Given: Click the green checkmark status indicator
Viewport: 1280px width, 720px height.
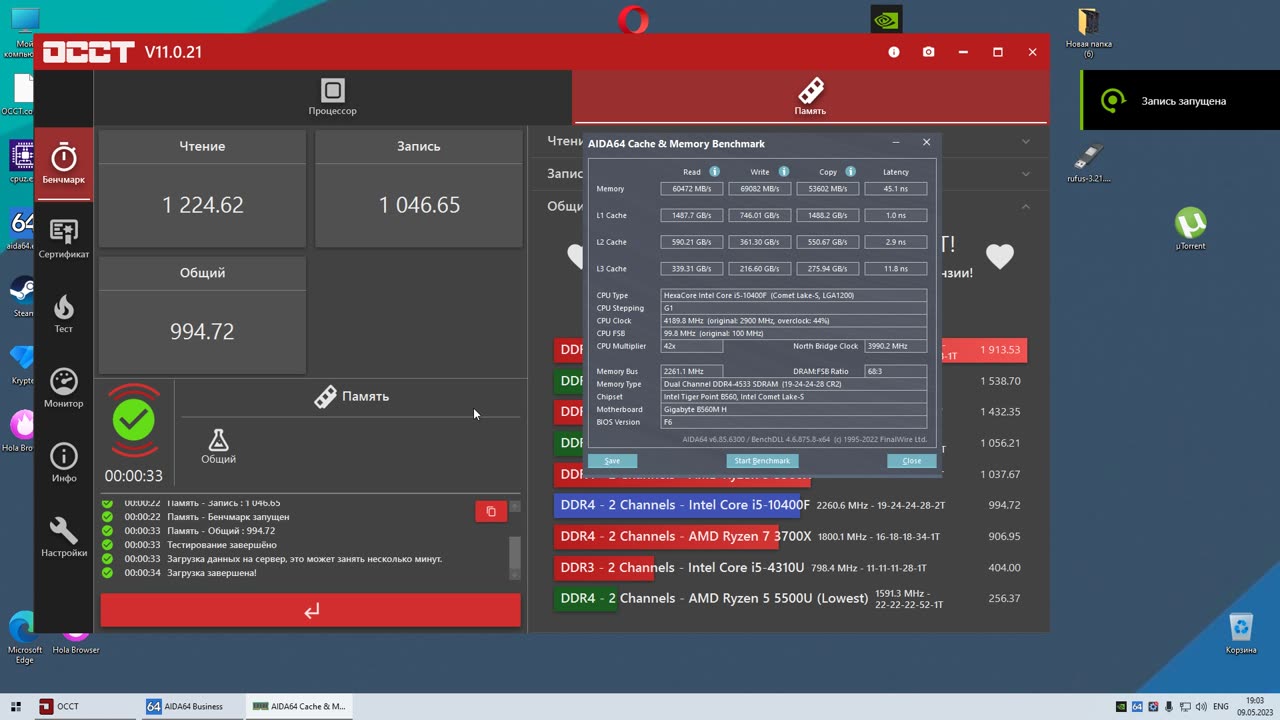Looking at the screenshot, I should click(133, 421).
